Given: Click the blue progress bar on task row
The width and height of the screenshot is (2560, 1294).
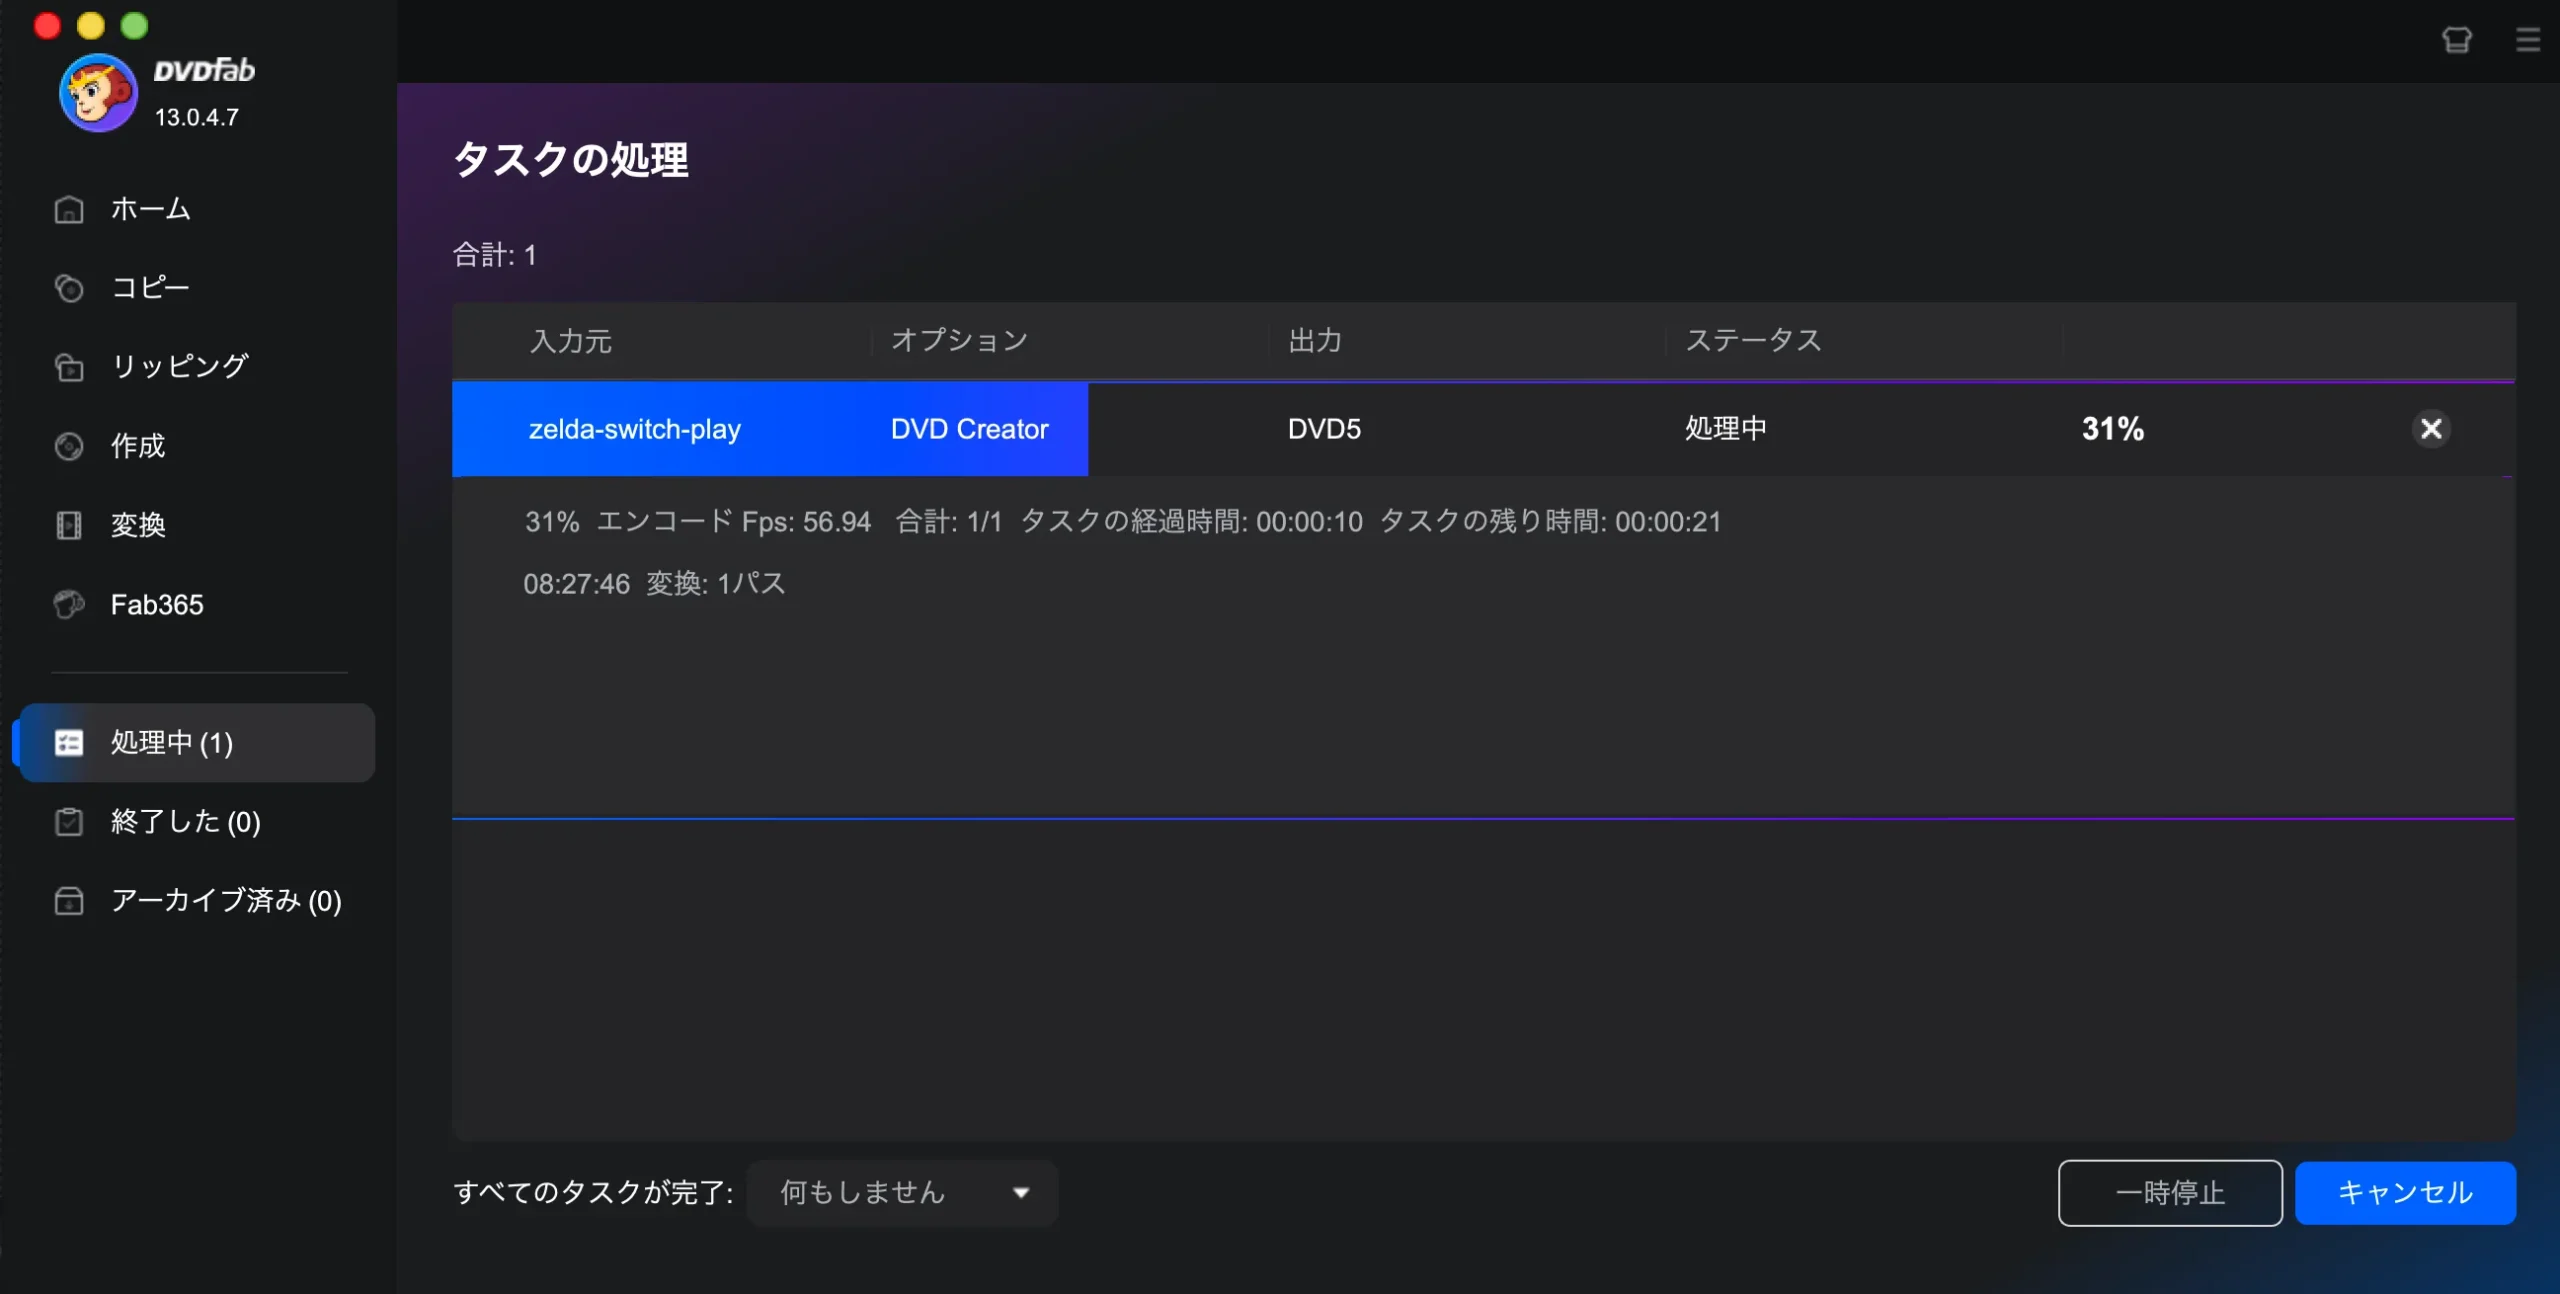Looking at the screenshot, I should (x=770, y=429).
